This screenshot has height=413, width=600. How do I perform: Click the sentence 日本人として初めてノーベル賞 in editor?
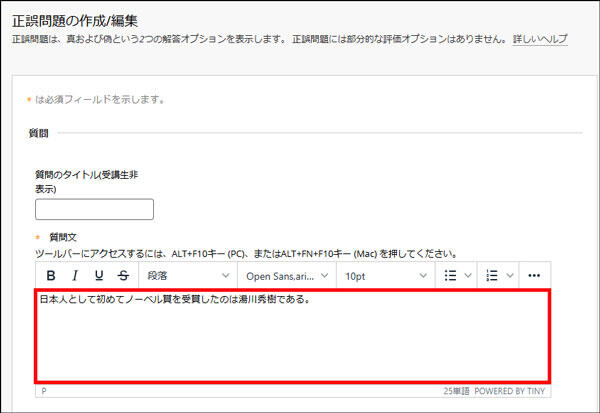coord(174,299)
